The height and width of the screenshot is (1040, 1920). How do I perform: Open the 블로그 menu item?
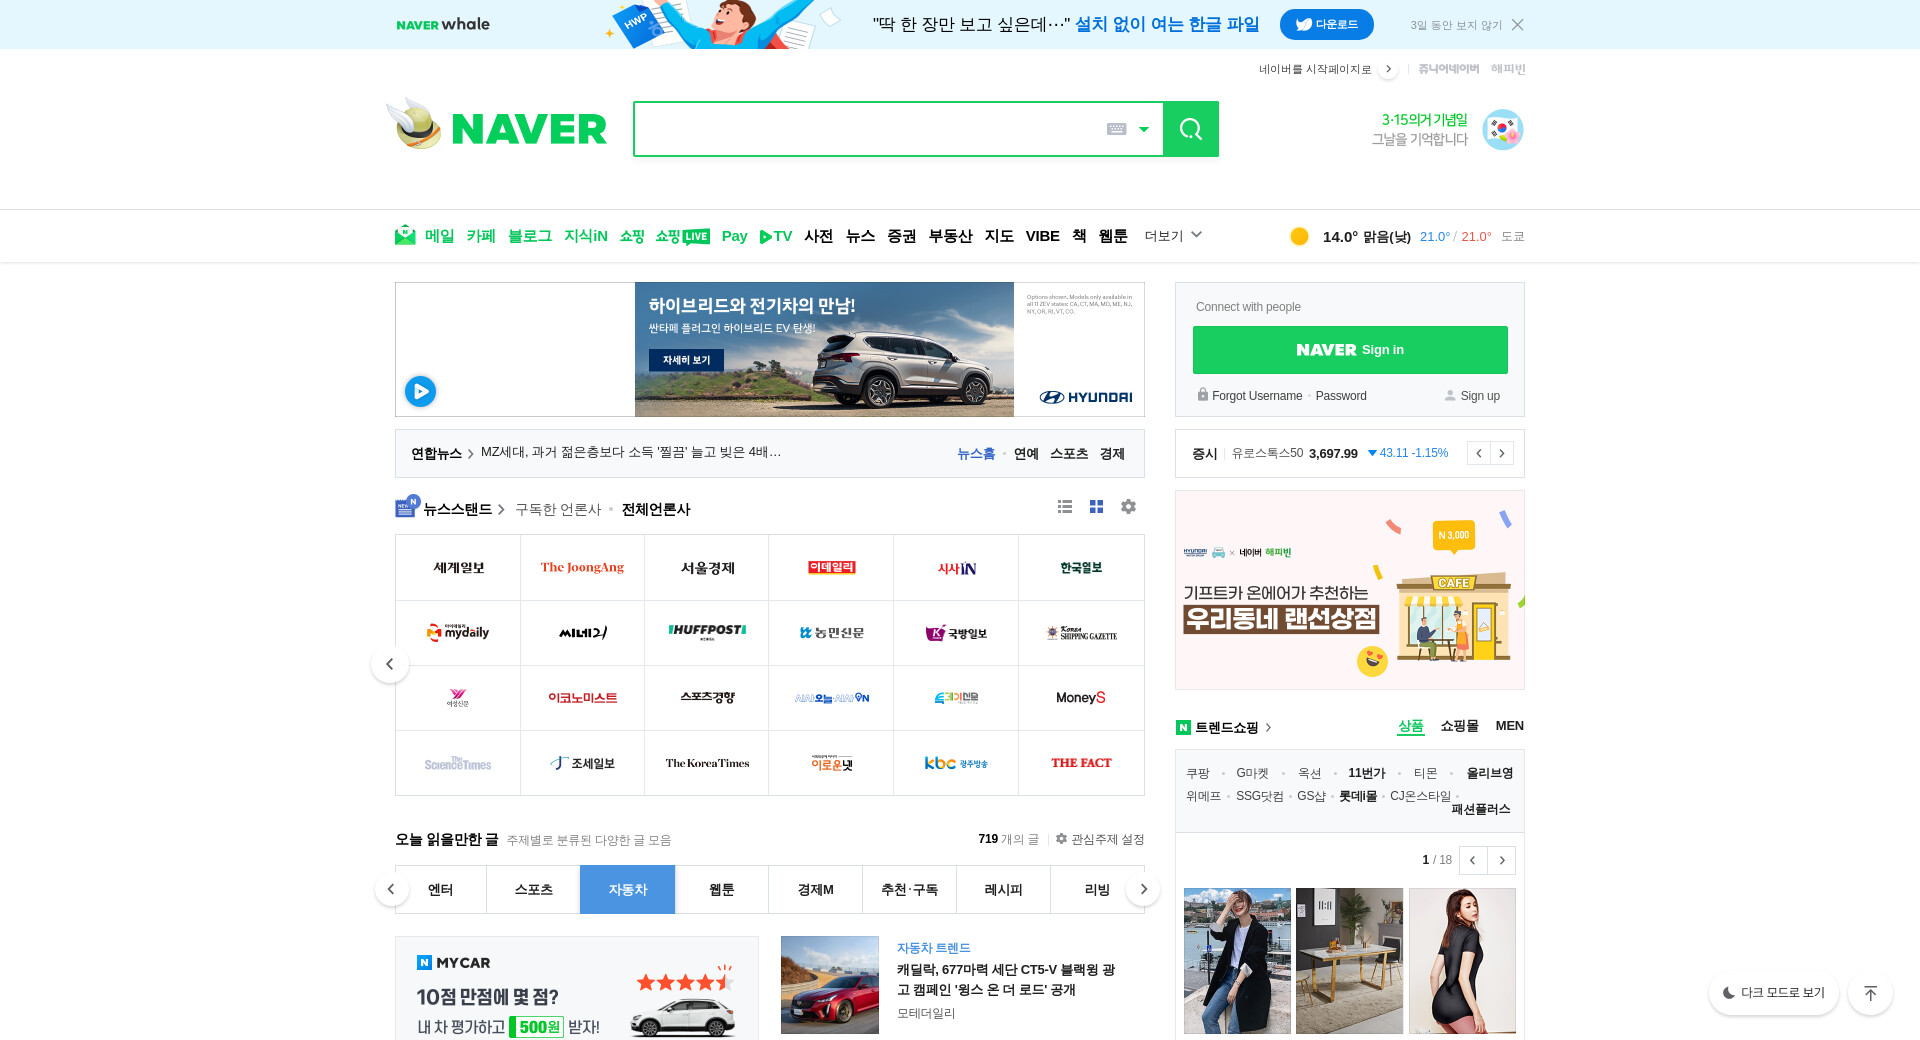point(530,236)
